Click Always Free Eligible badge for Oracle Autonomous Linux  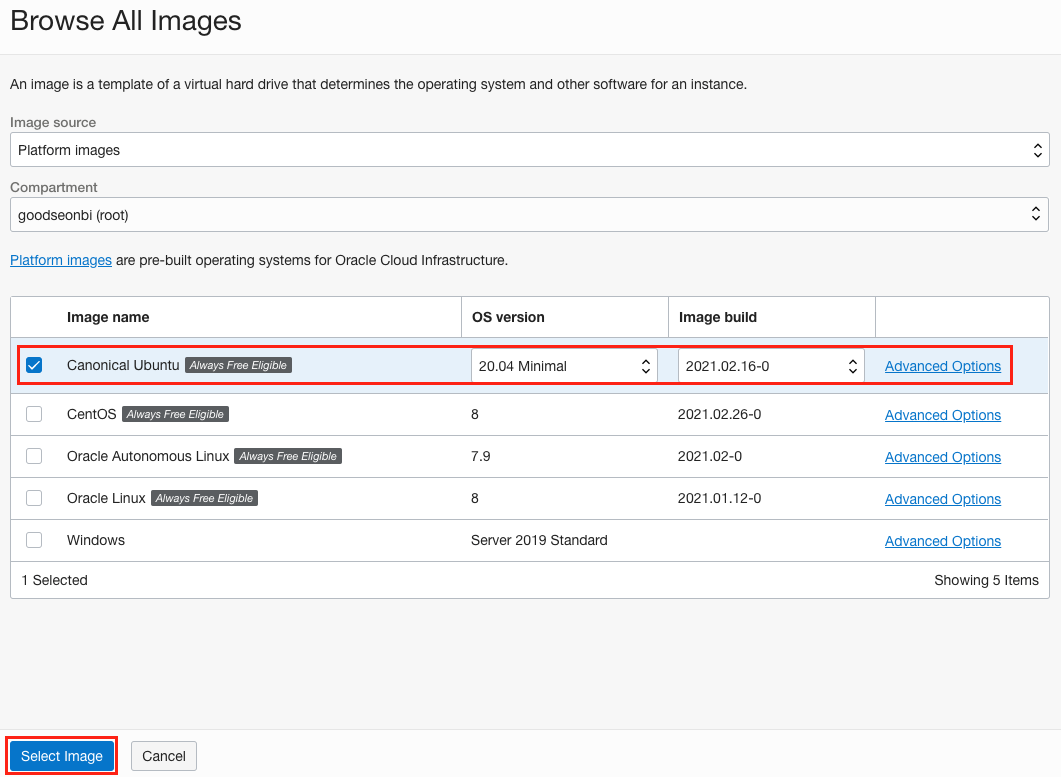click(x=288, y=456)
